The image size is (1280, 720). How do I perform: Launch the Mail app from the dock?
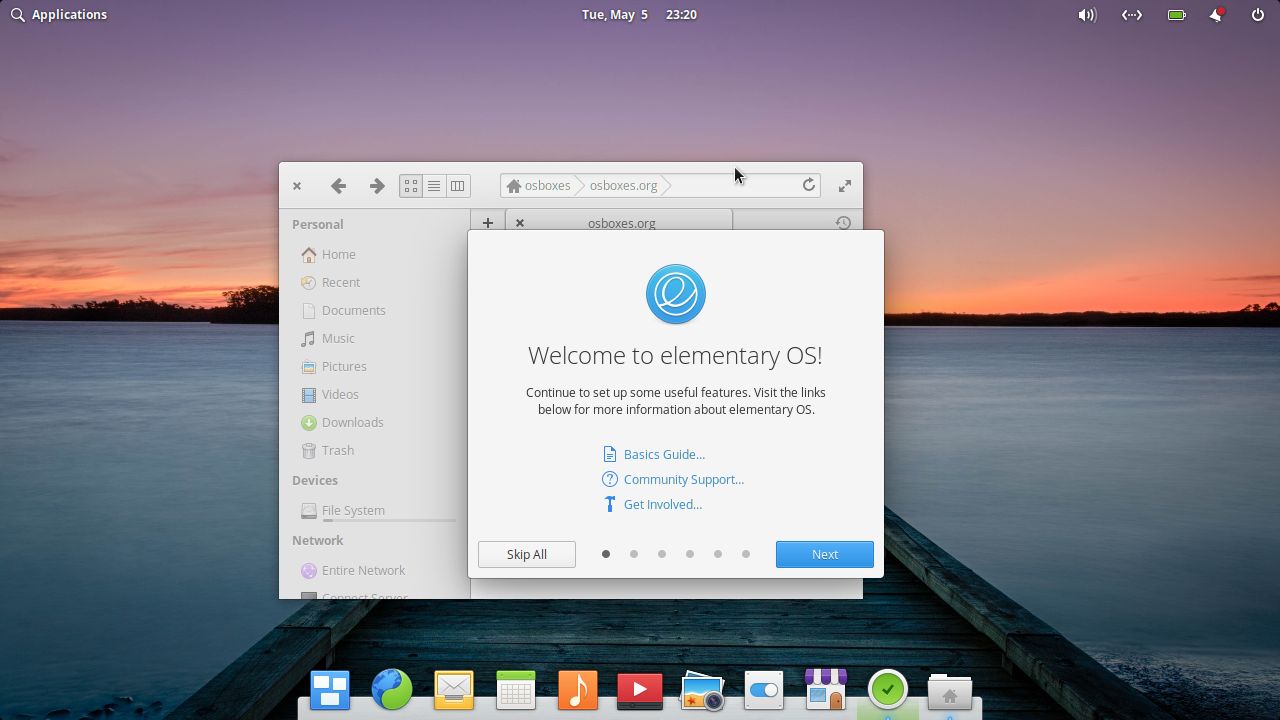pos(454,689)
